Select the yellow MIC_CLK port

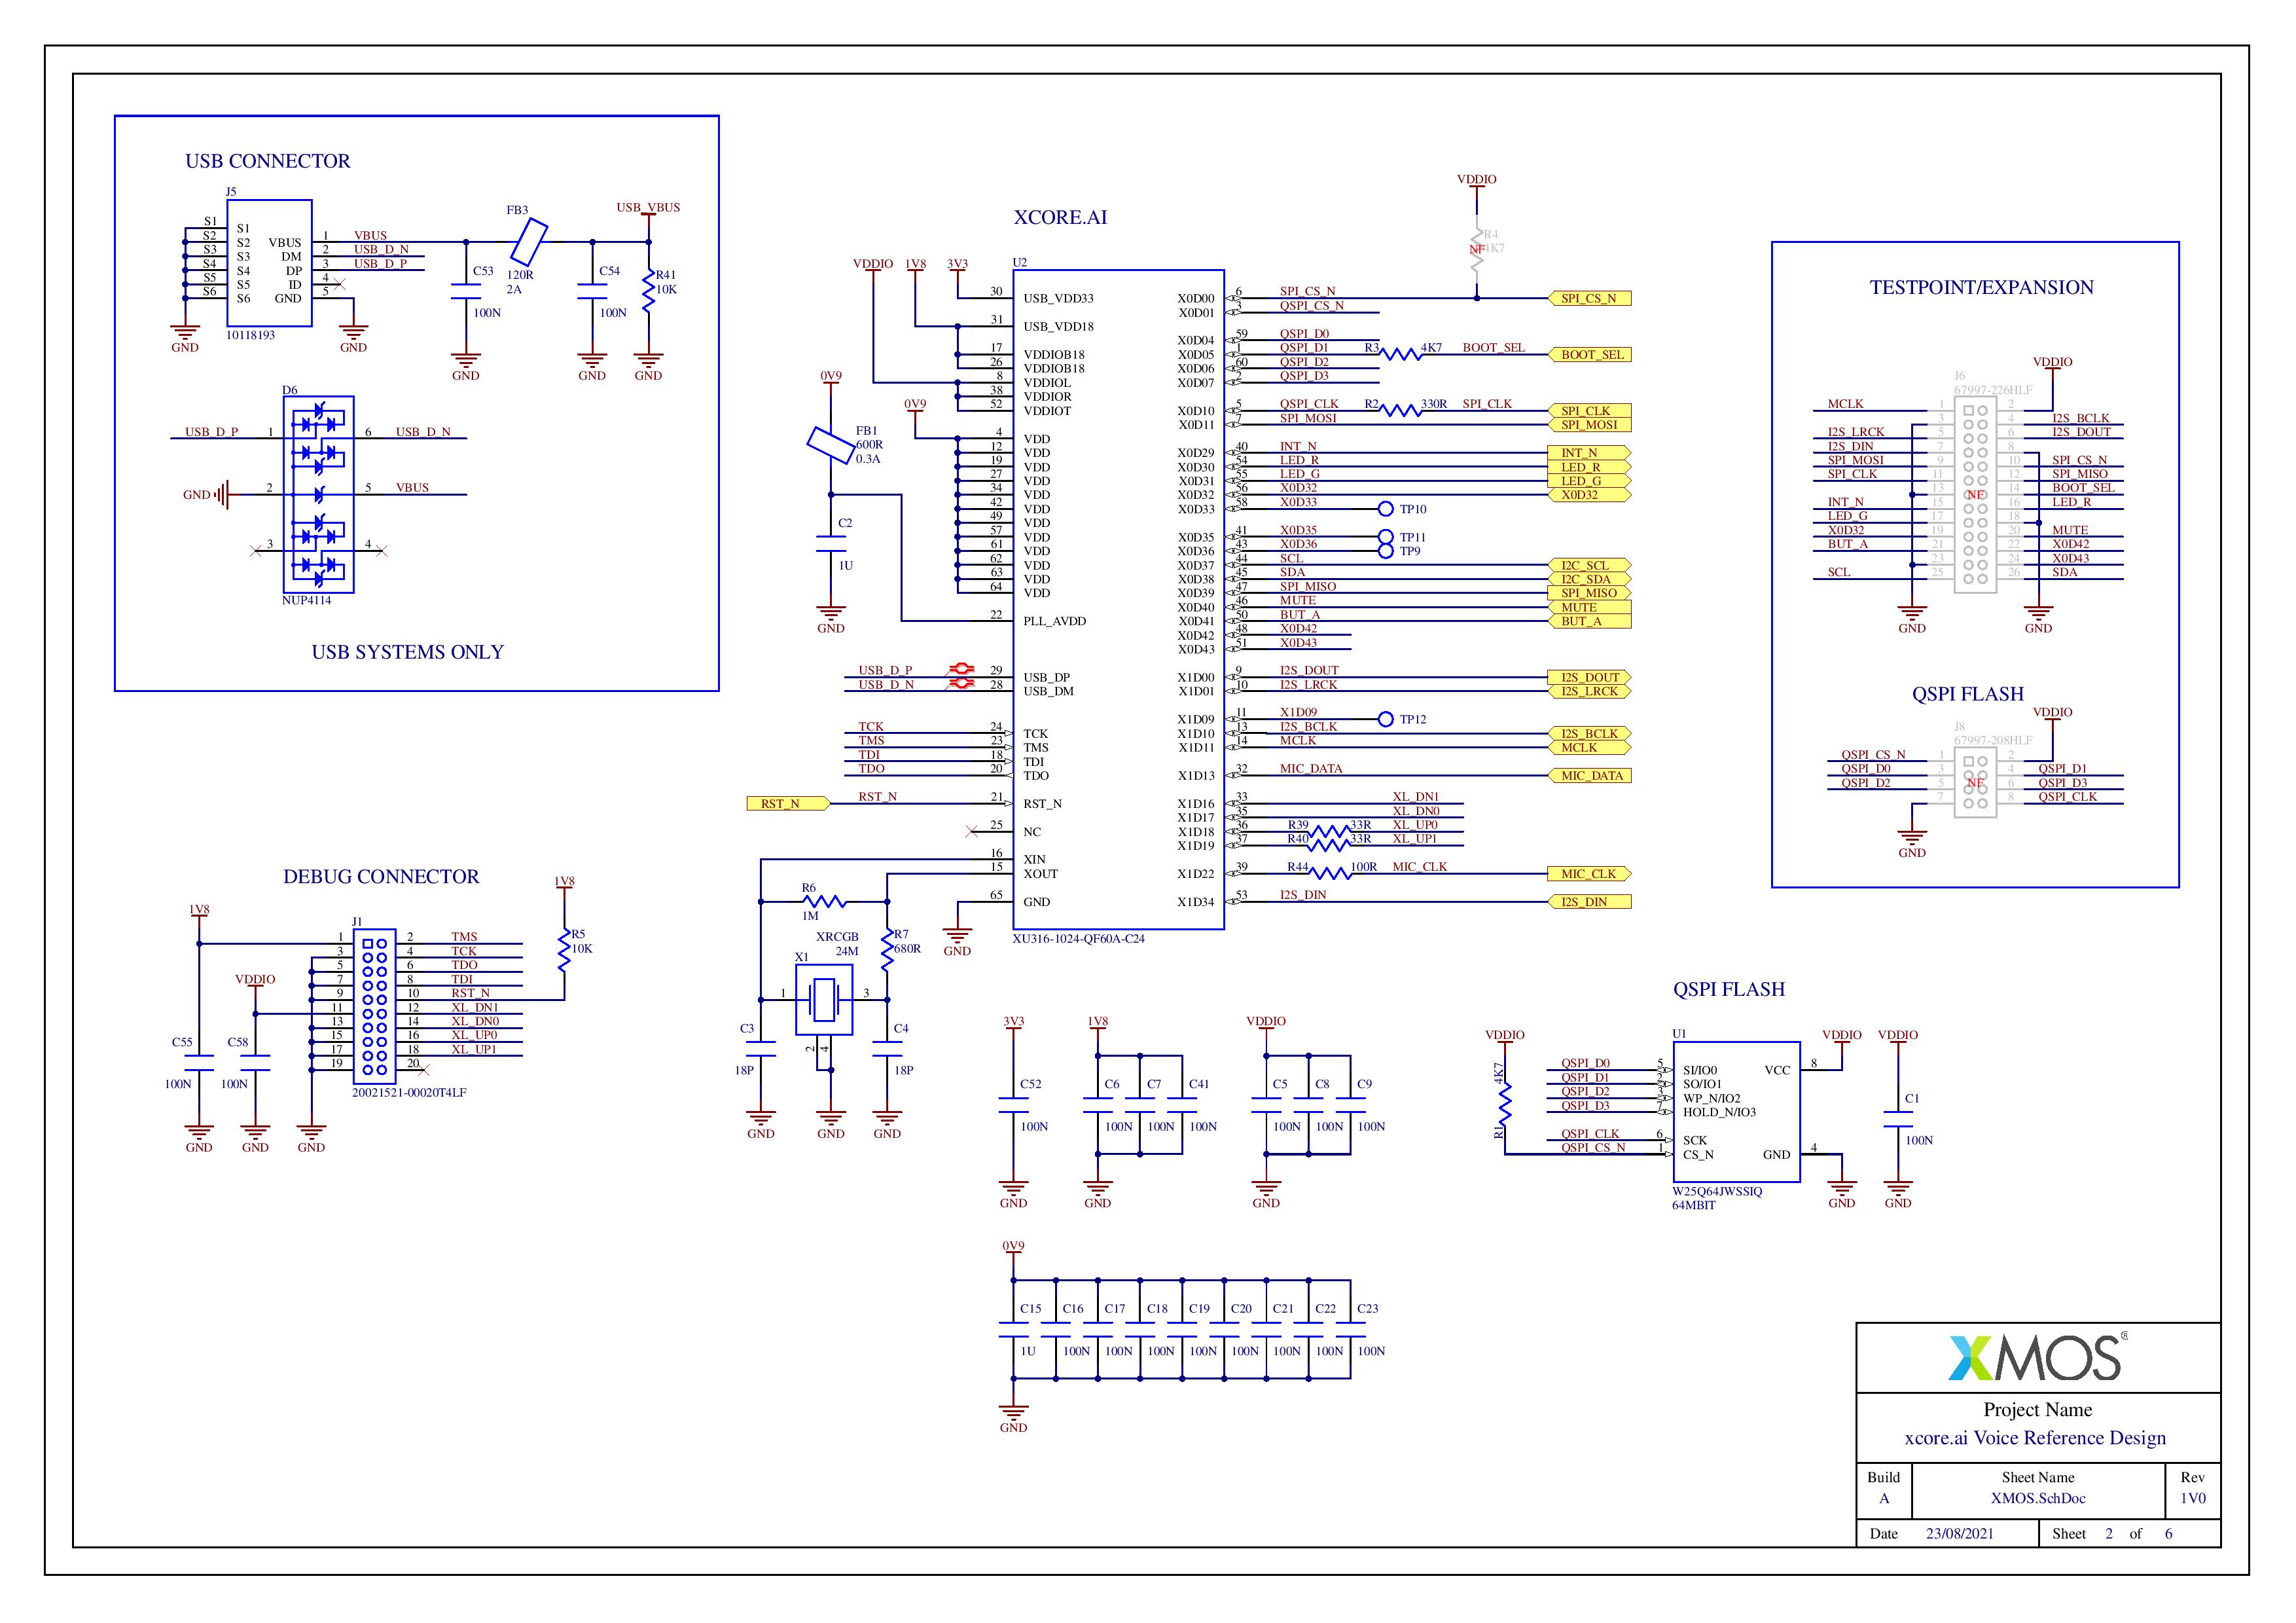[x=1589, y=873]
